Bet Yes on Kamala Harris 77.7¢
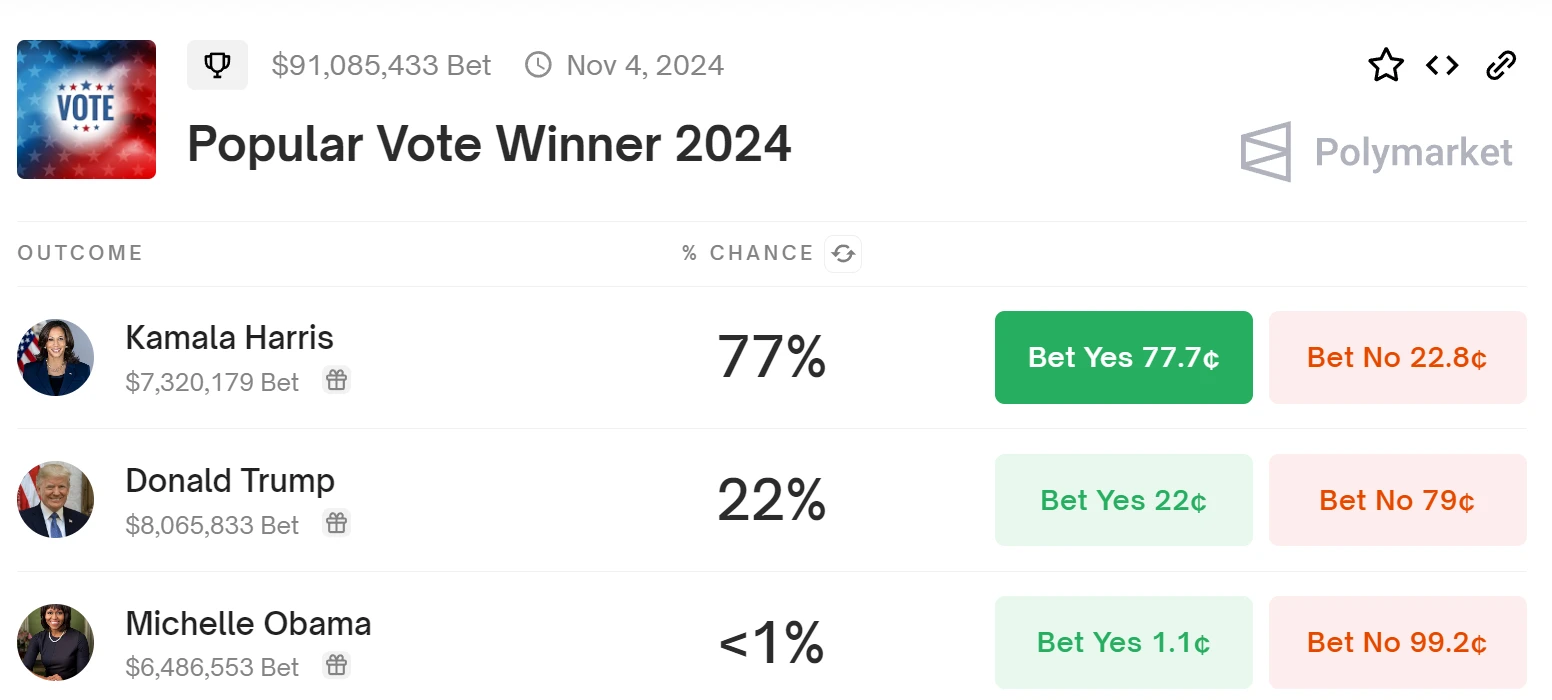 click(1123, 357)
